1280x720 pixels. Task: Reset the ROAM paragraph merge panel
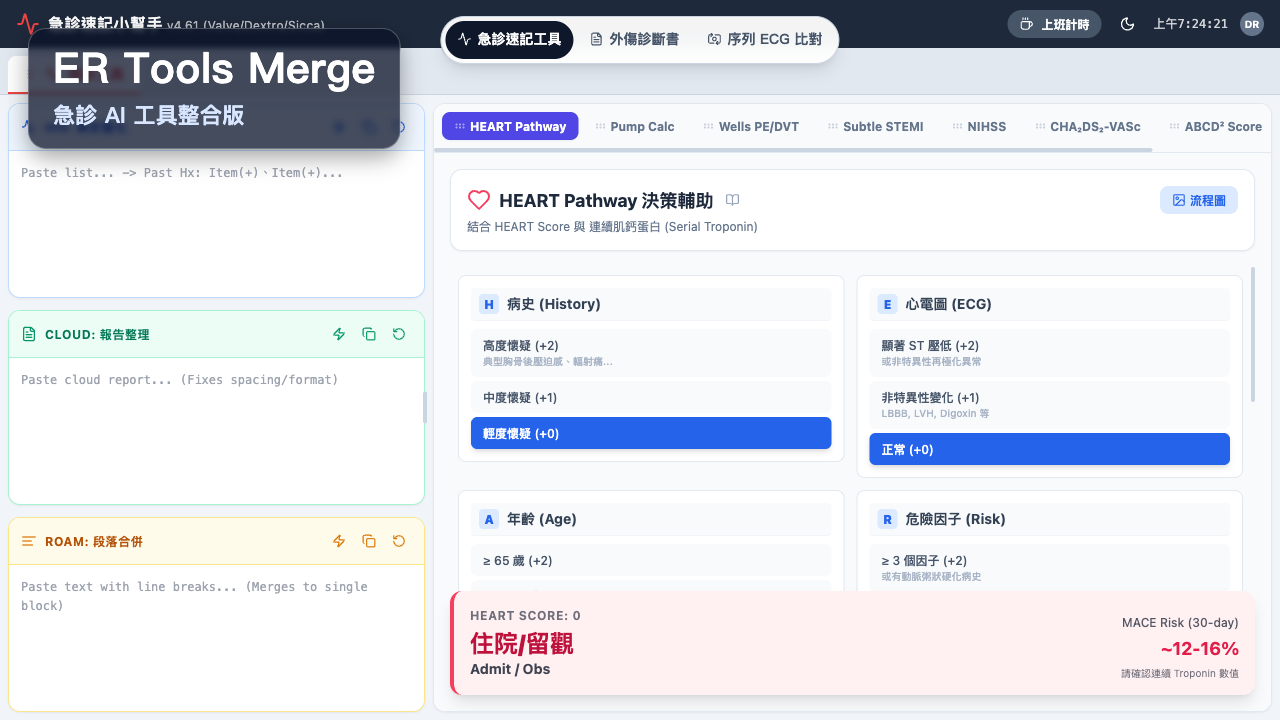(x=398, y=541)
